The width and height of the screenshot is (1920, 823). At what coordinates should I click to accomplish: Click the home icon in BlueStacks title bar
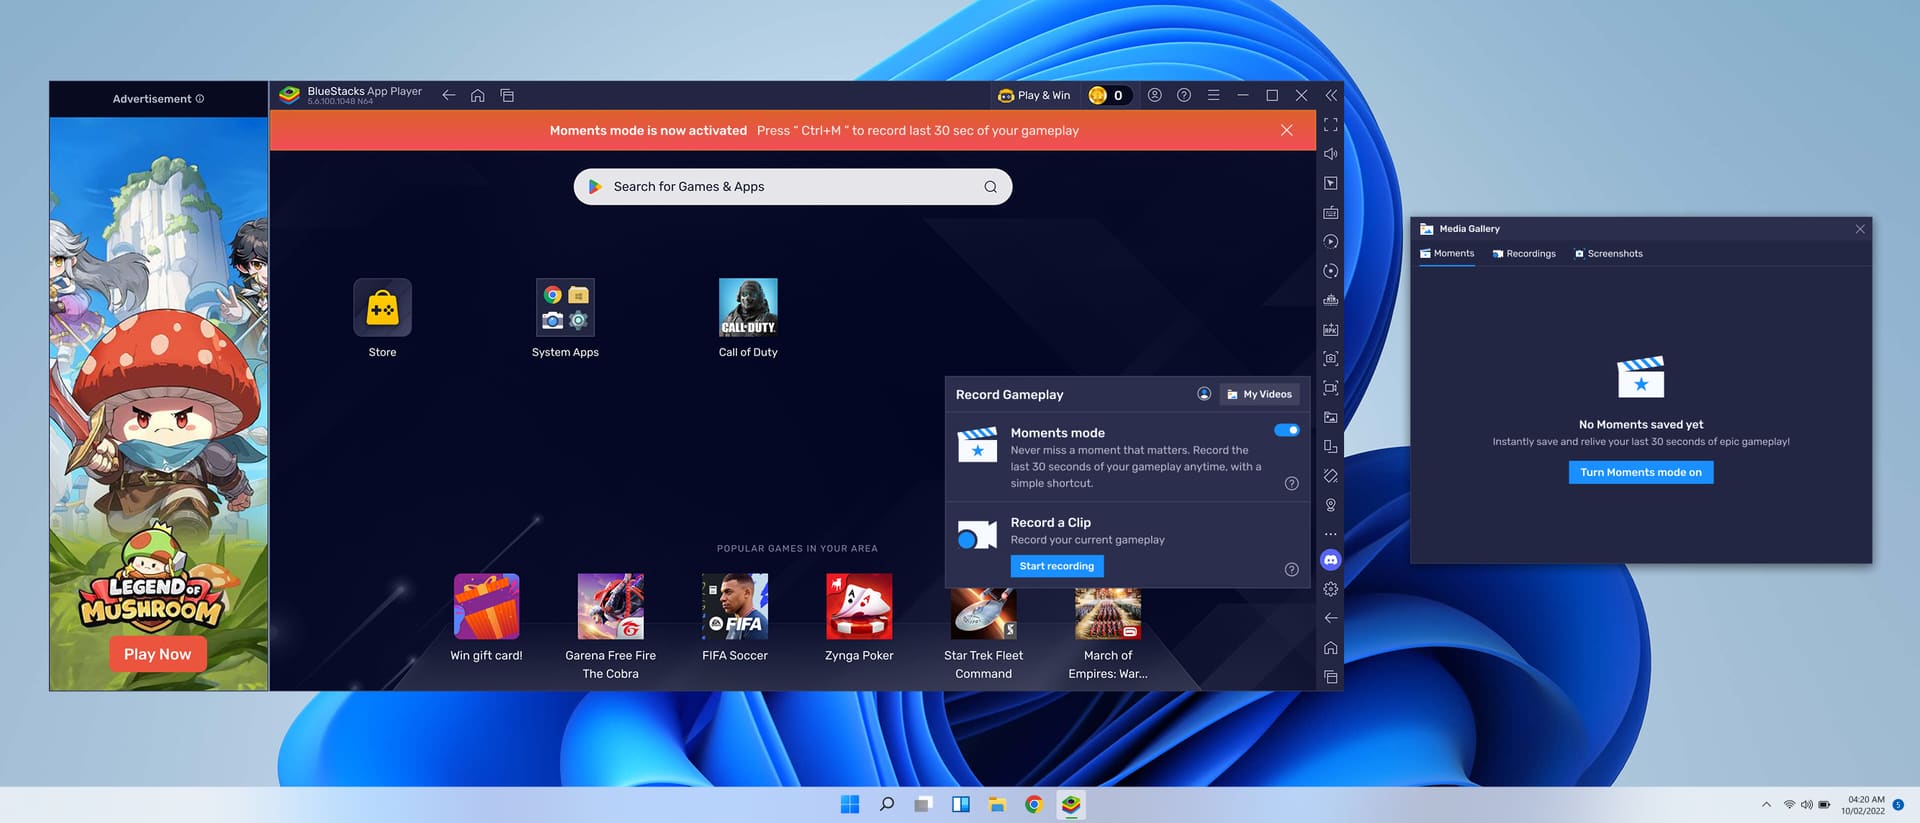pos(478,95)
